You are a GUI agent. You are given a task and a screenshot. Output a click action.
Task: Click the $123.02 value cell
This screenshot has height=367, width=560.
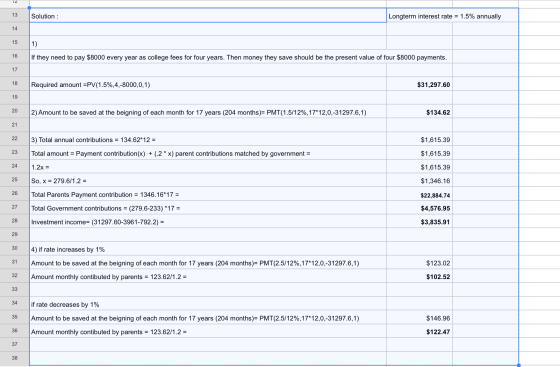pos(419,263)
